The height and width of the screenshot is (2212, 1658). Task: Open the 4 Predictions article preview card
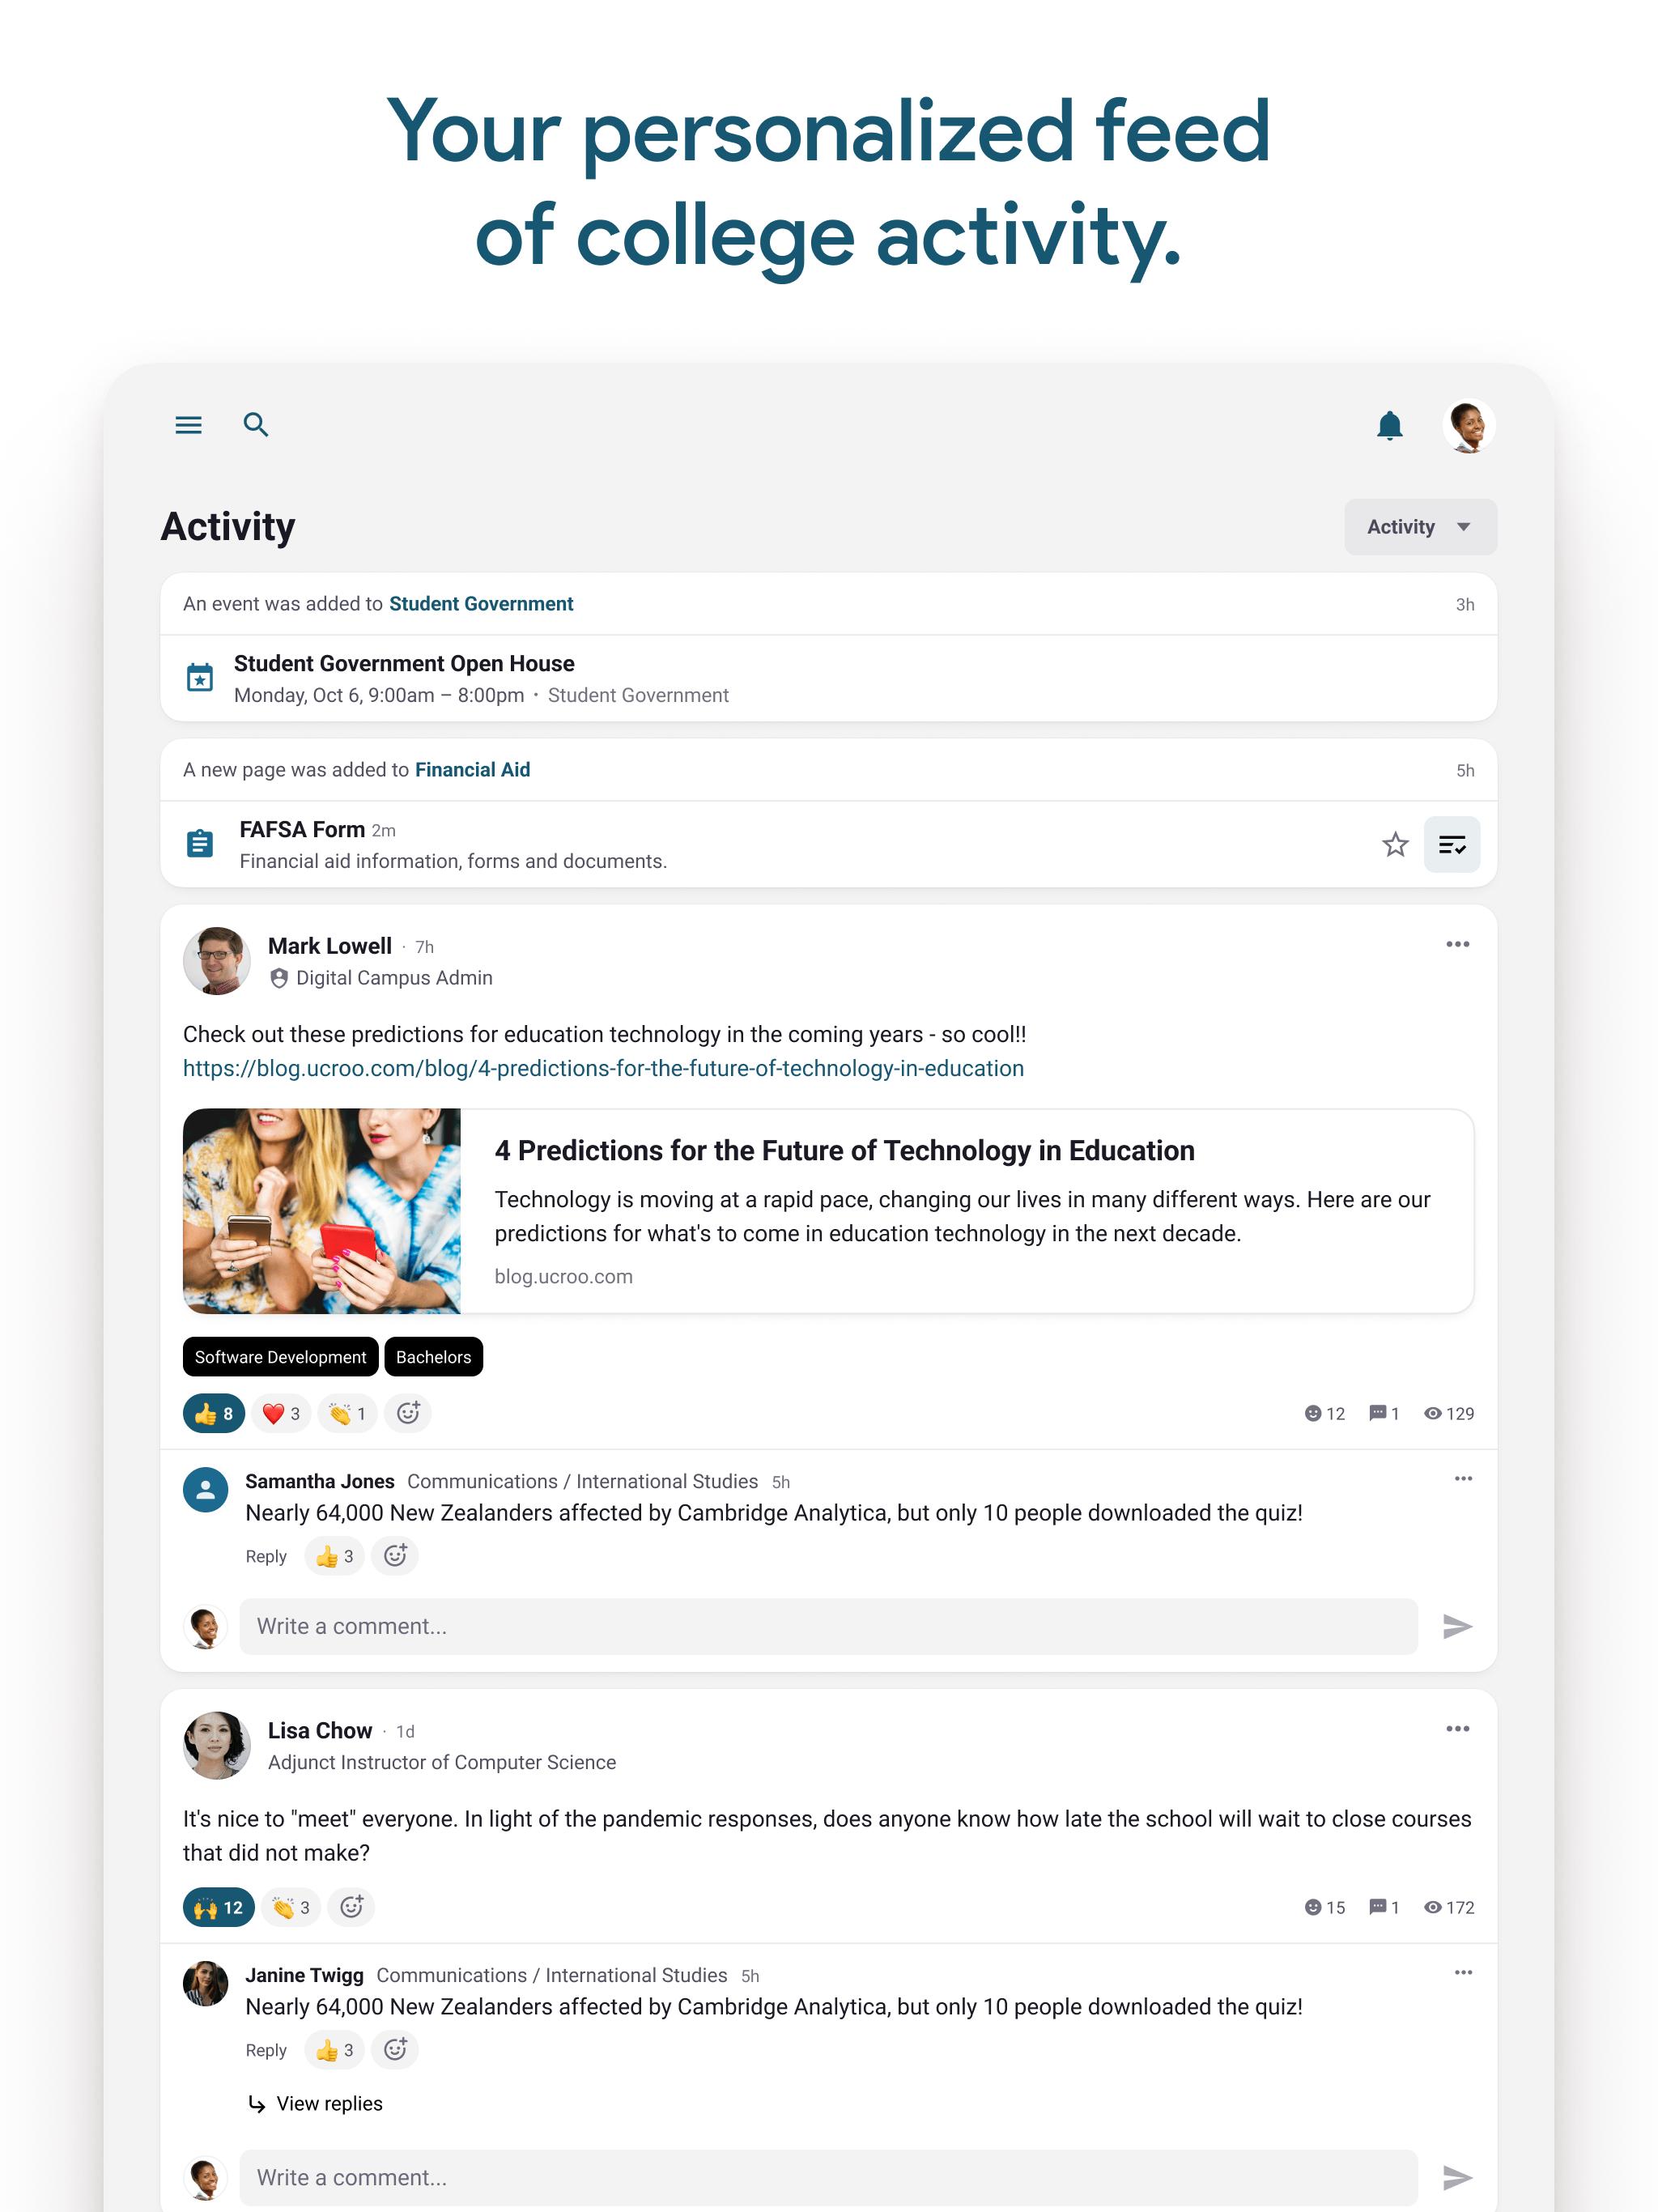coord(828,1211)
